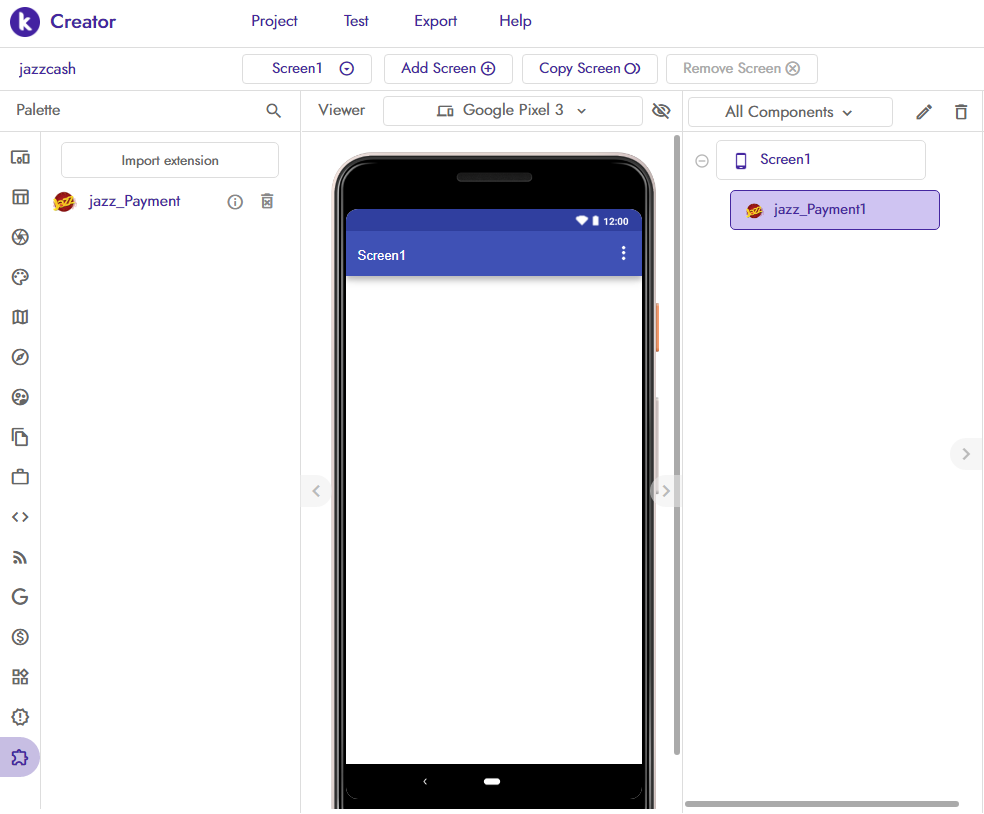Open Utilities palette category briefcase icon

tap(20, 477)
